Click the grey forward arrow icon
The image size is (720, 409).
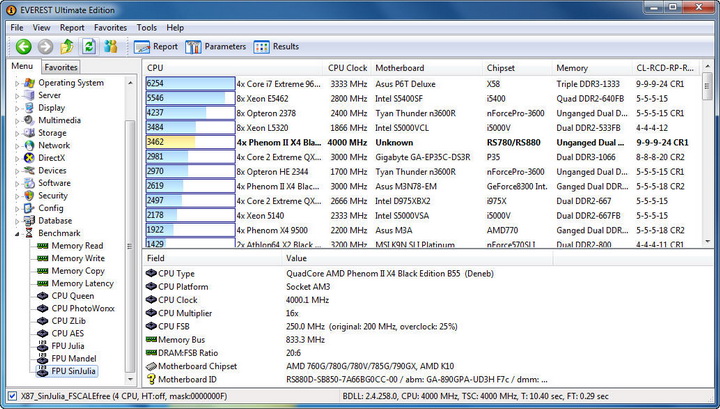pyautogui.click(x=45, y=46)
